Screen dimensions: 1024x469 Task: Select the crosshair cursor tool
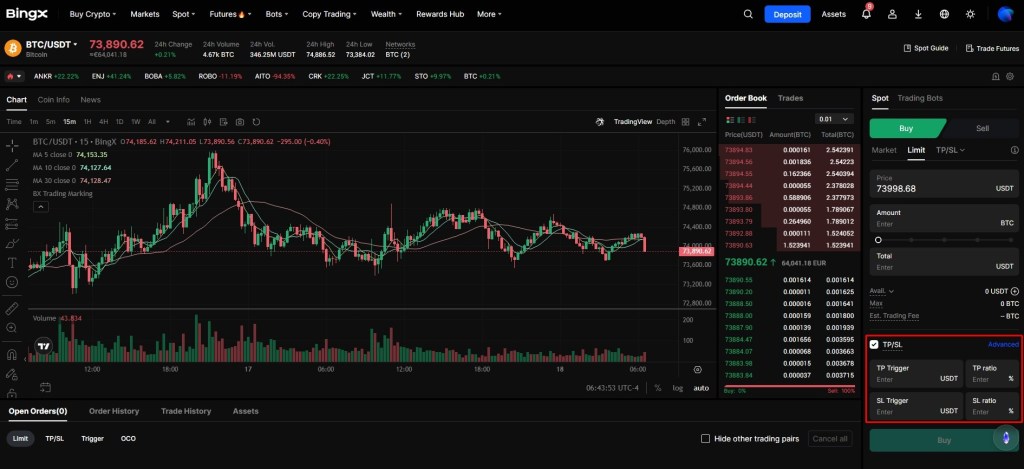(x=12, y=145)
